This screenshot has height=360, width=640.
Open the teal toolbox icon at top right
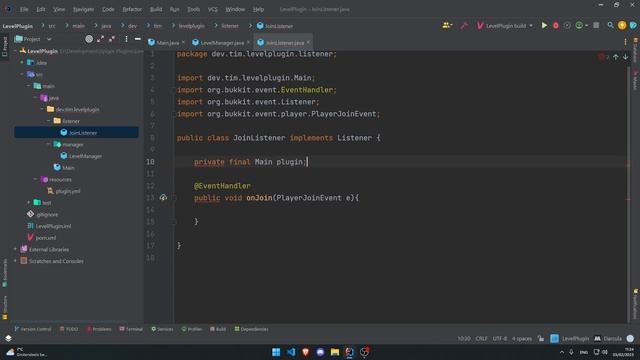click(633, 25)
